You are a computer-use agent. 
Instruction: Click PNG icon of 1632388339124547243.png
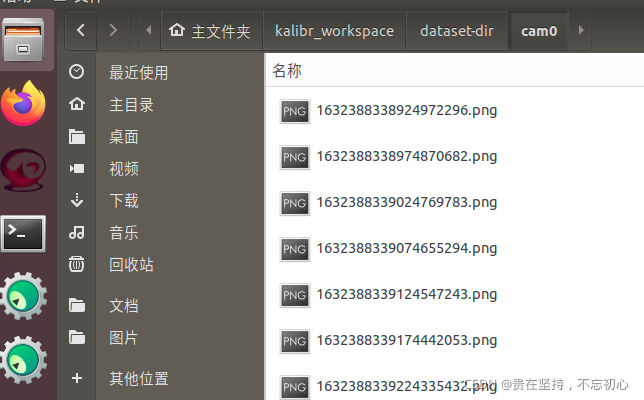(x=294, y=295)
